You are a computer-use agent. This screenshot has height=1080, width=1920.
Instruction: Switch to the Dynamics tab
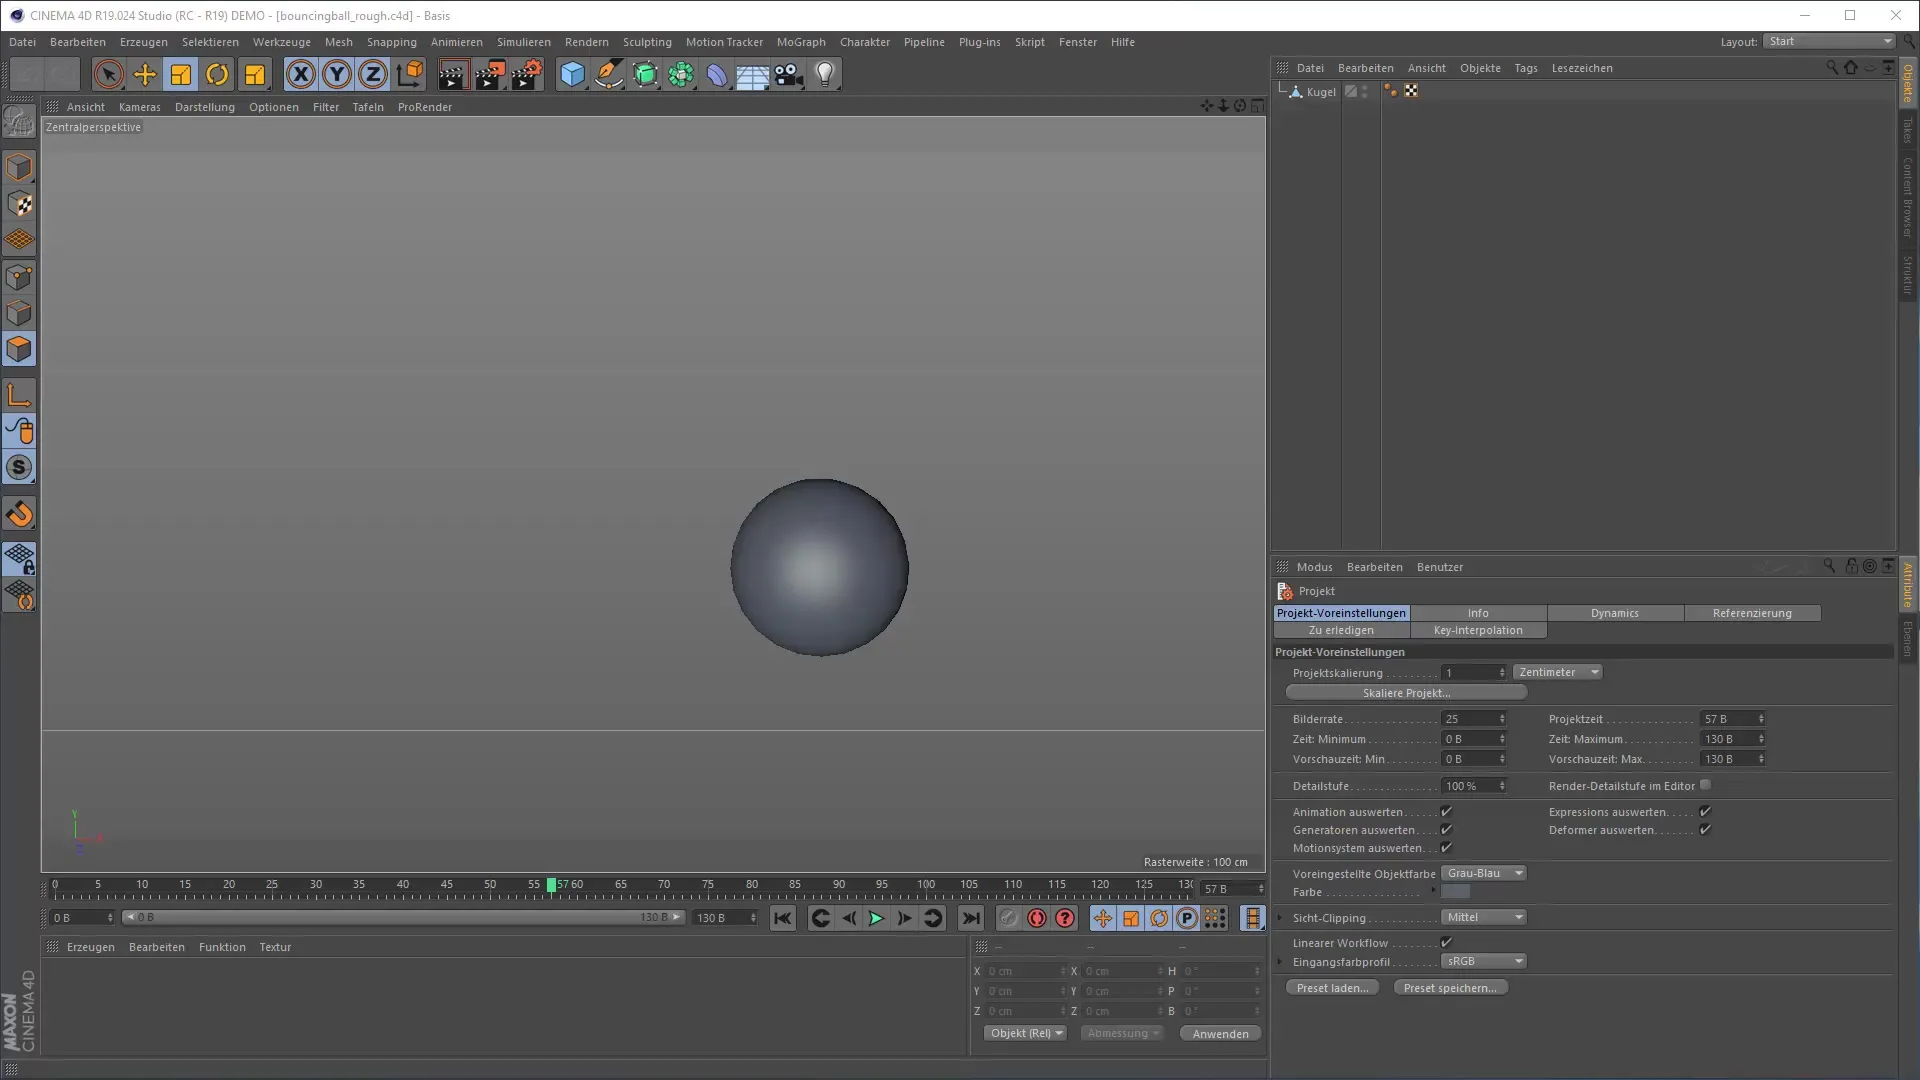click(x=1615, y=613)
